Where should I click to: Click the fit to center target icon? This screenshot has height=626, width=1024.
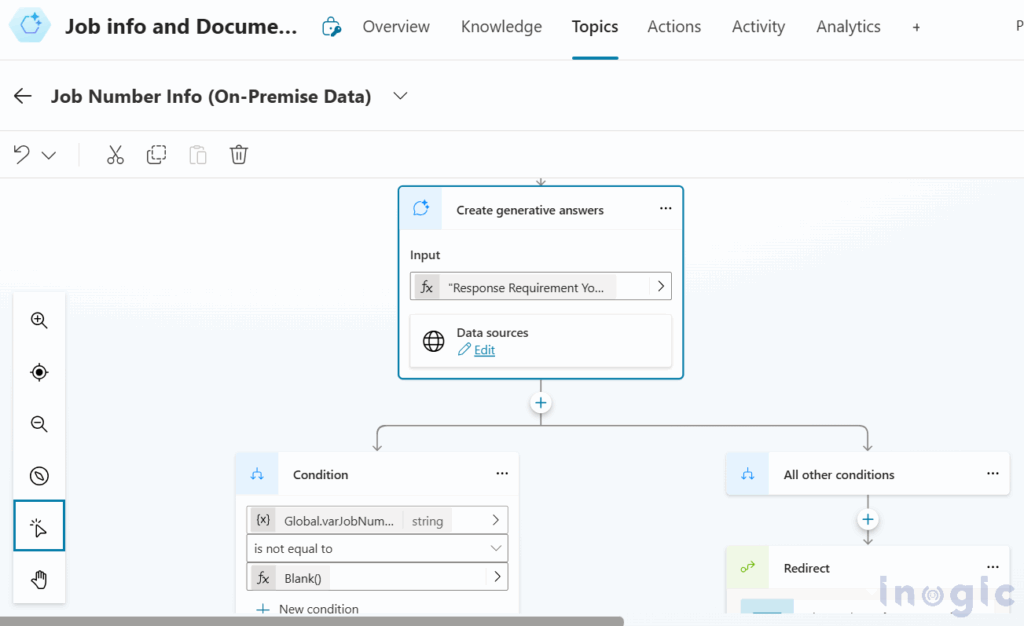(x=39, y=372)
